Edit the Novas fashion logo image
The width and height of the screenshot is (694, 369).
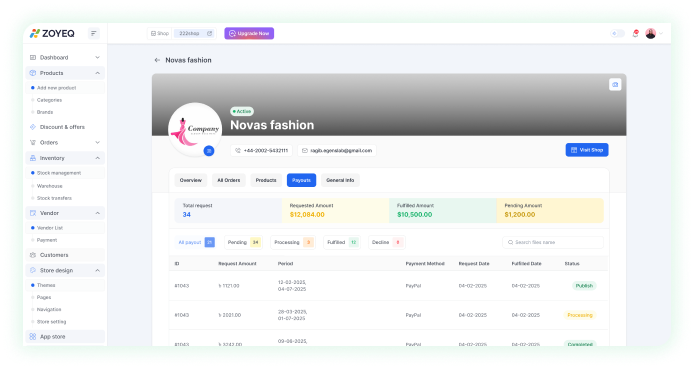point(209,151)
